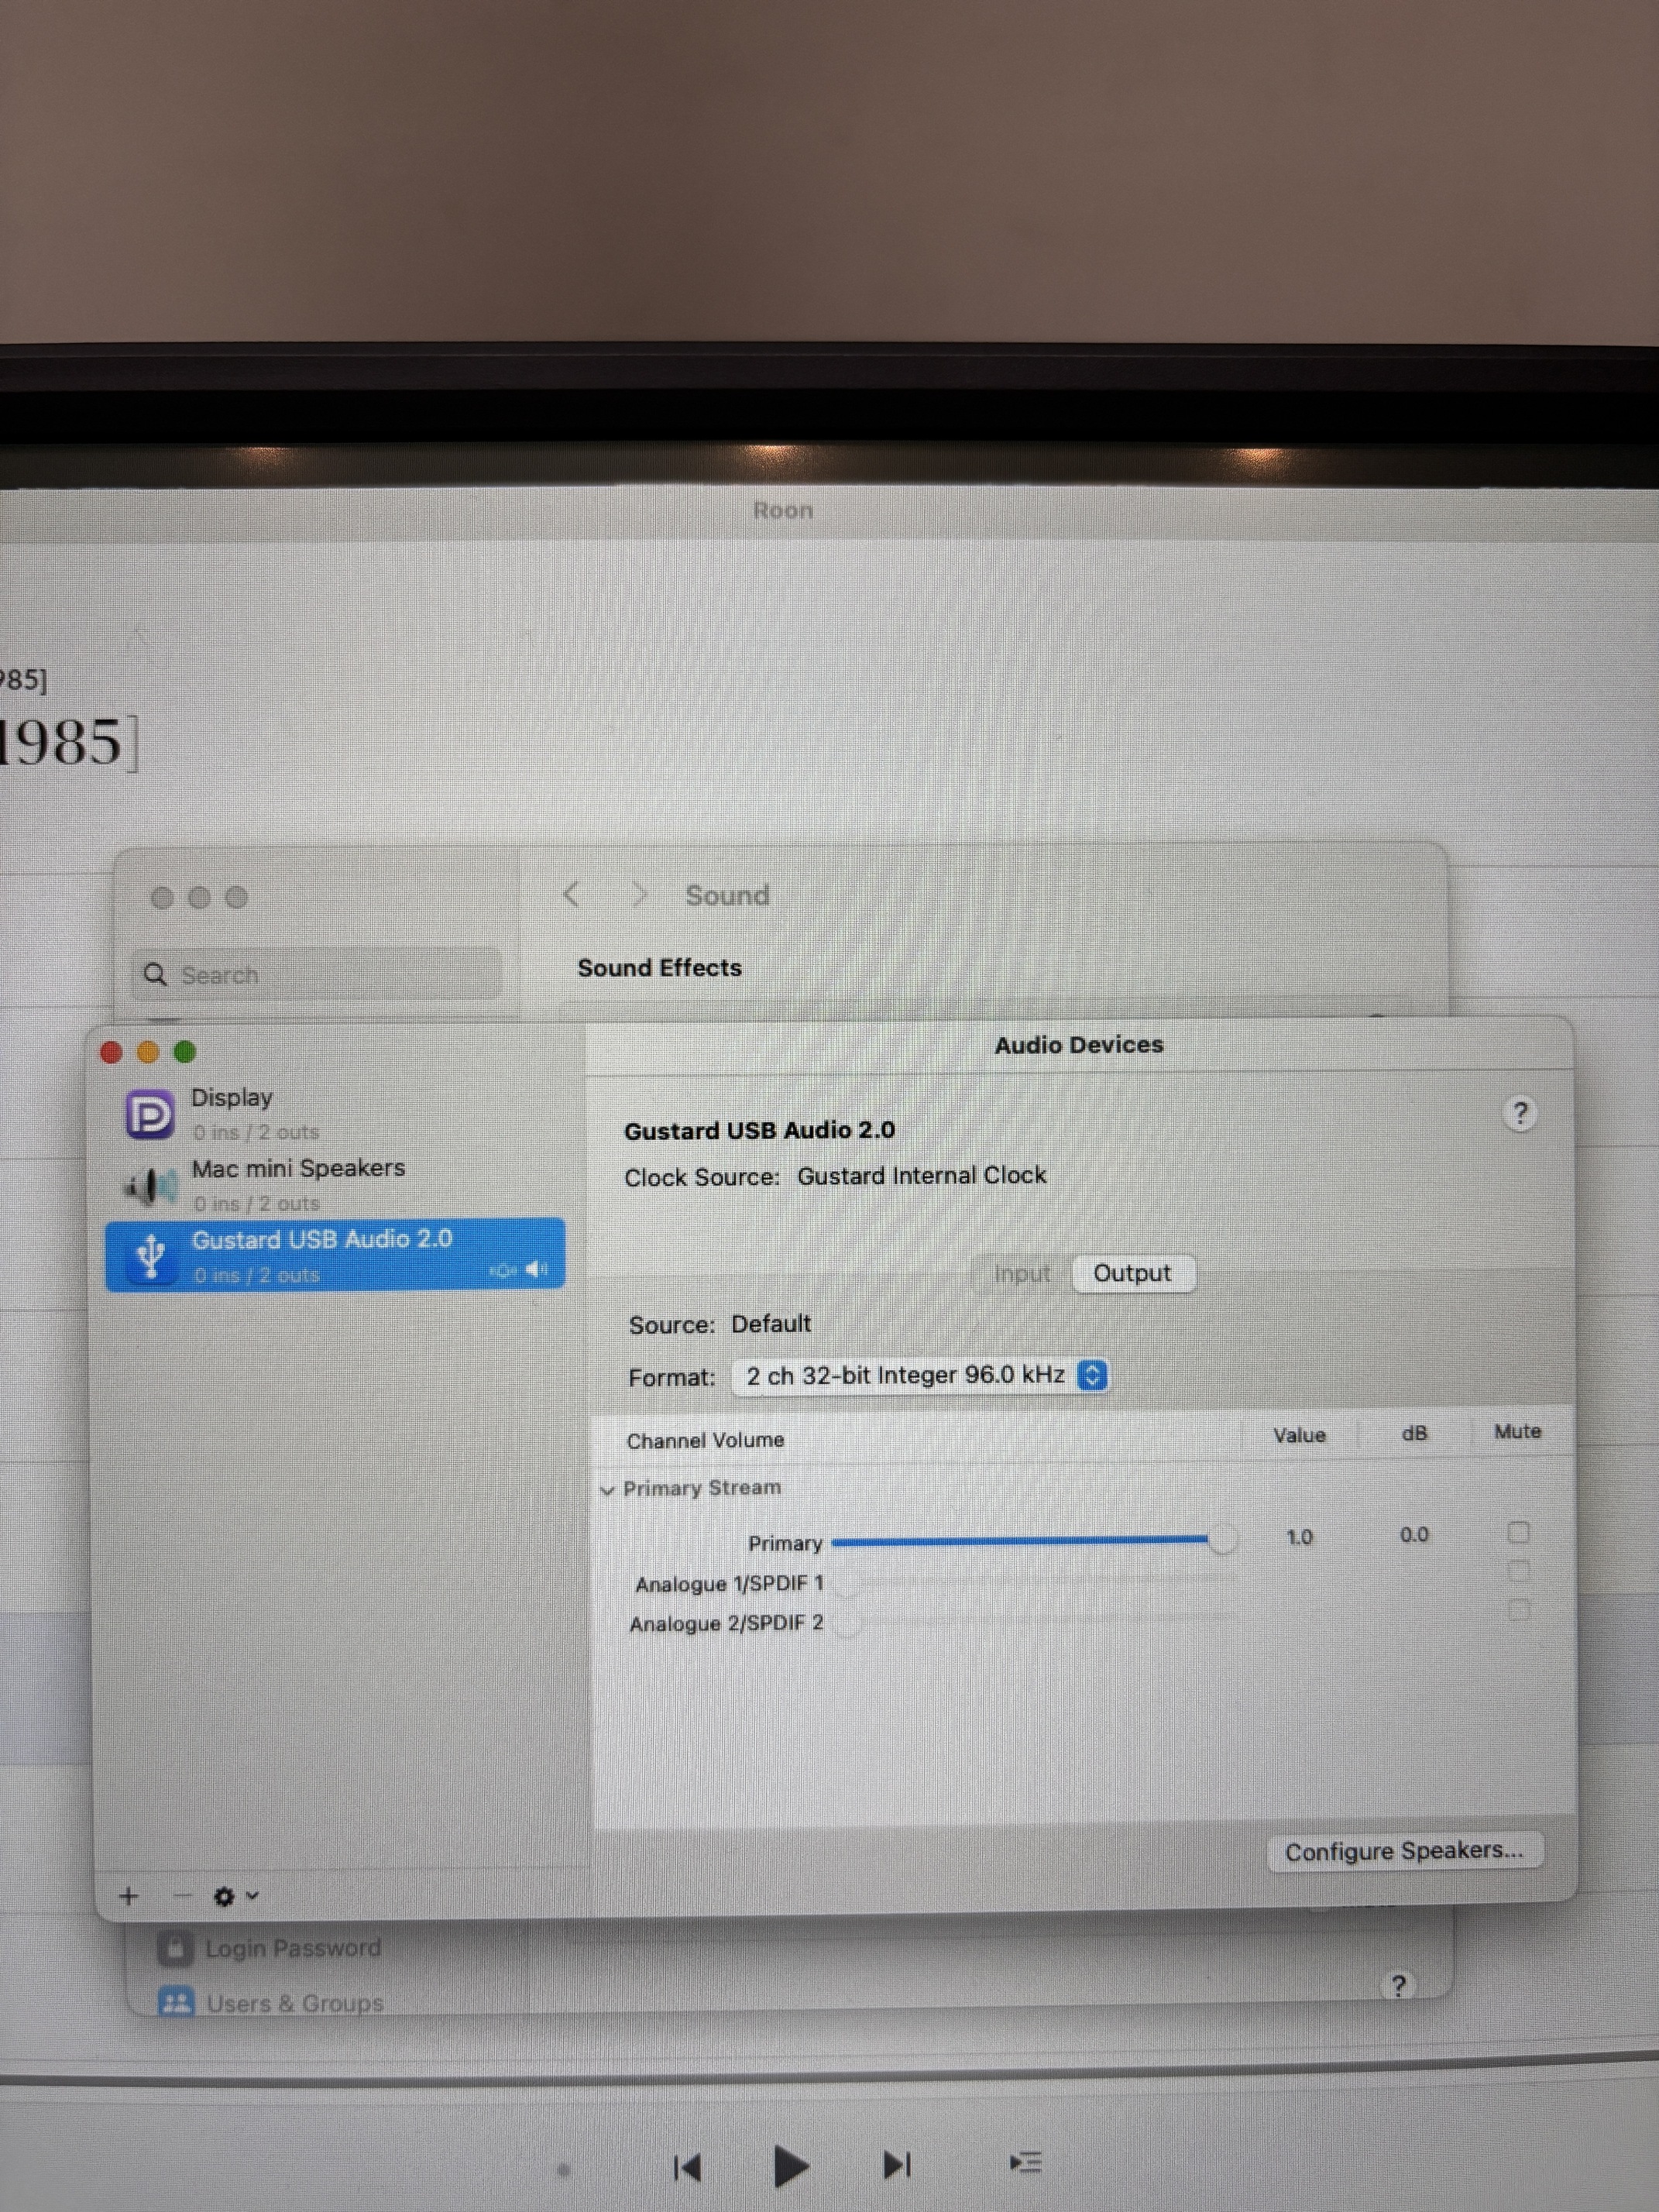1659x2212 pixels.
Task: Play track in Roon
Action: point(791,2166)
